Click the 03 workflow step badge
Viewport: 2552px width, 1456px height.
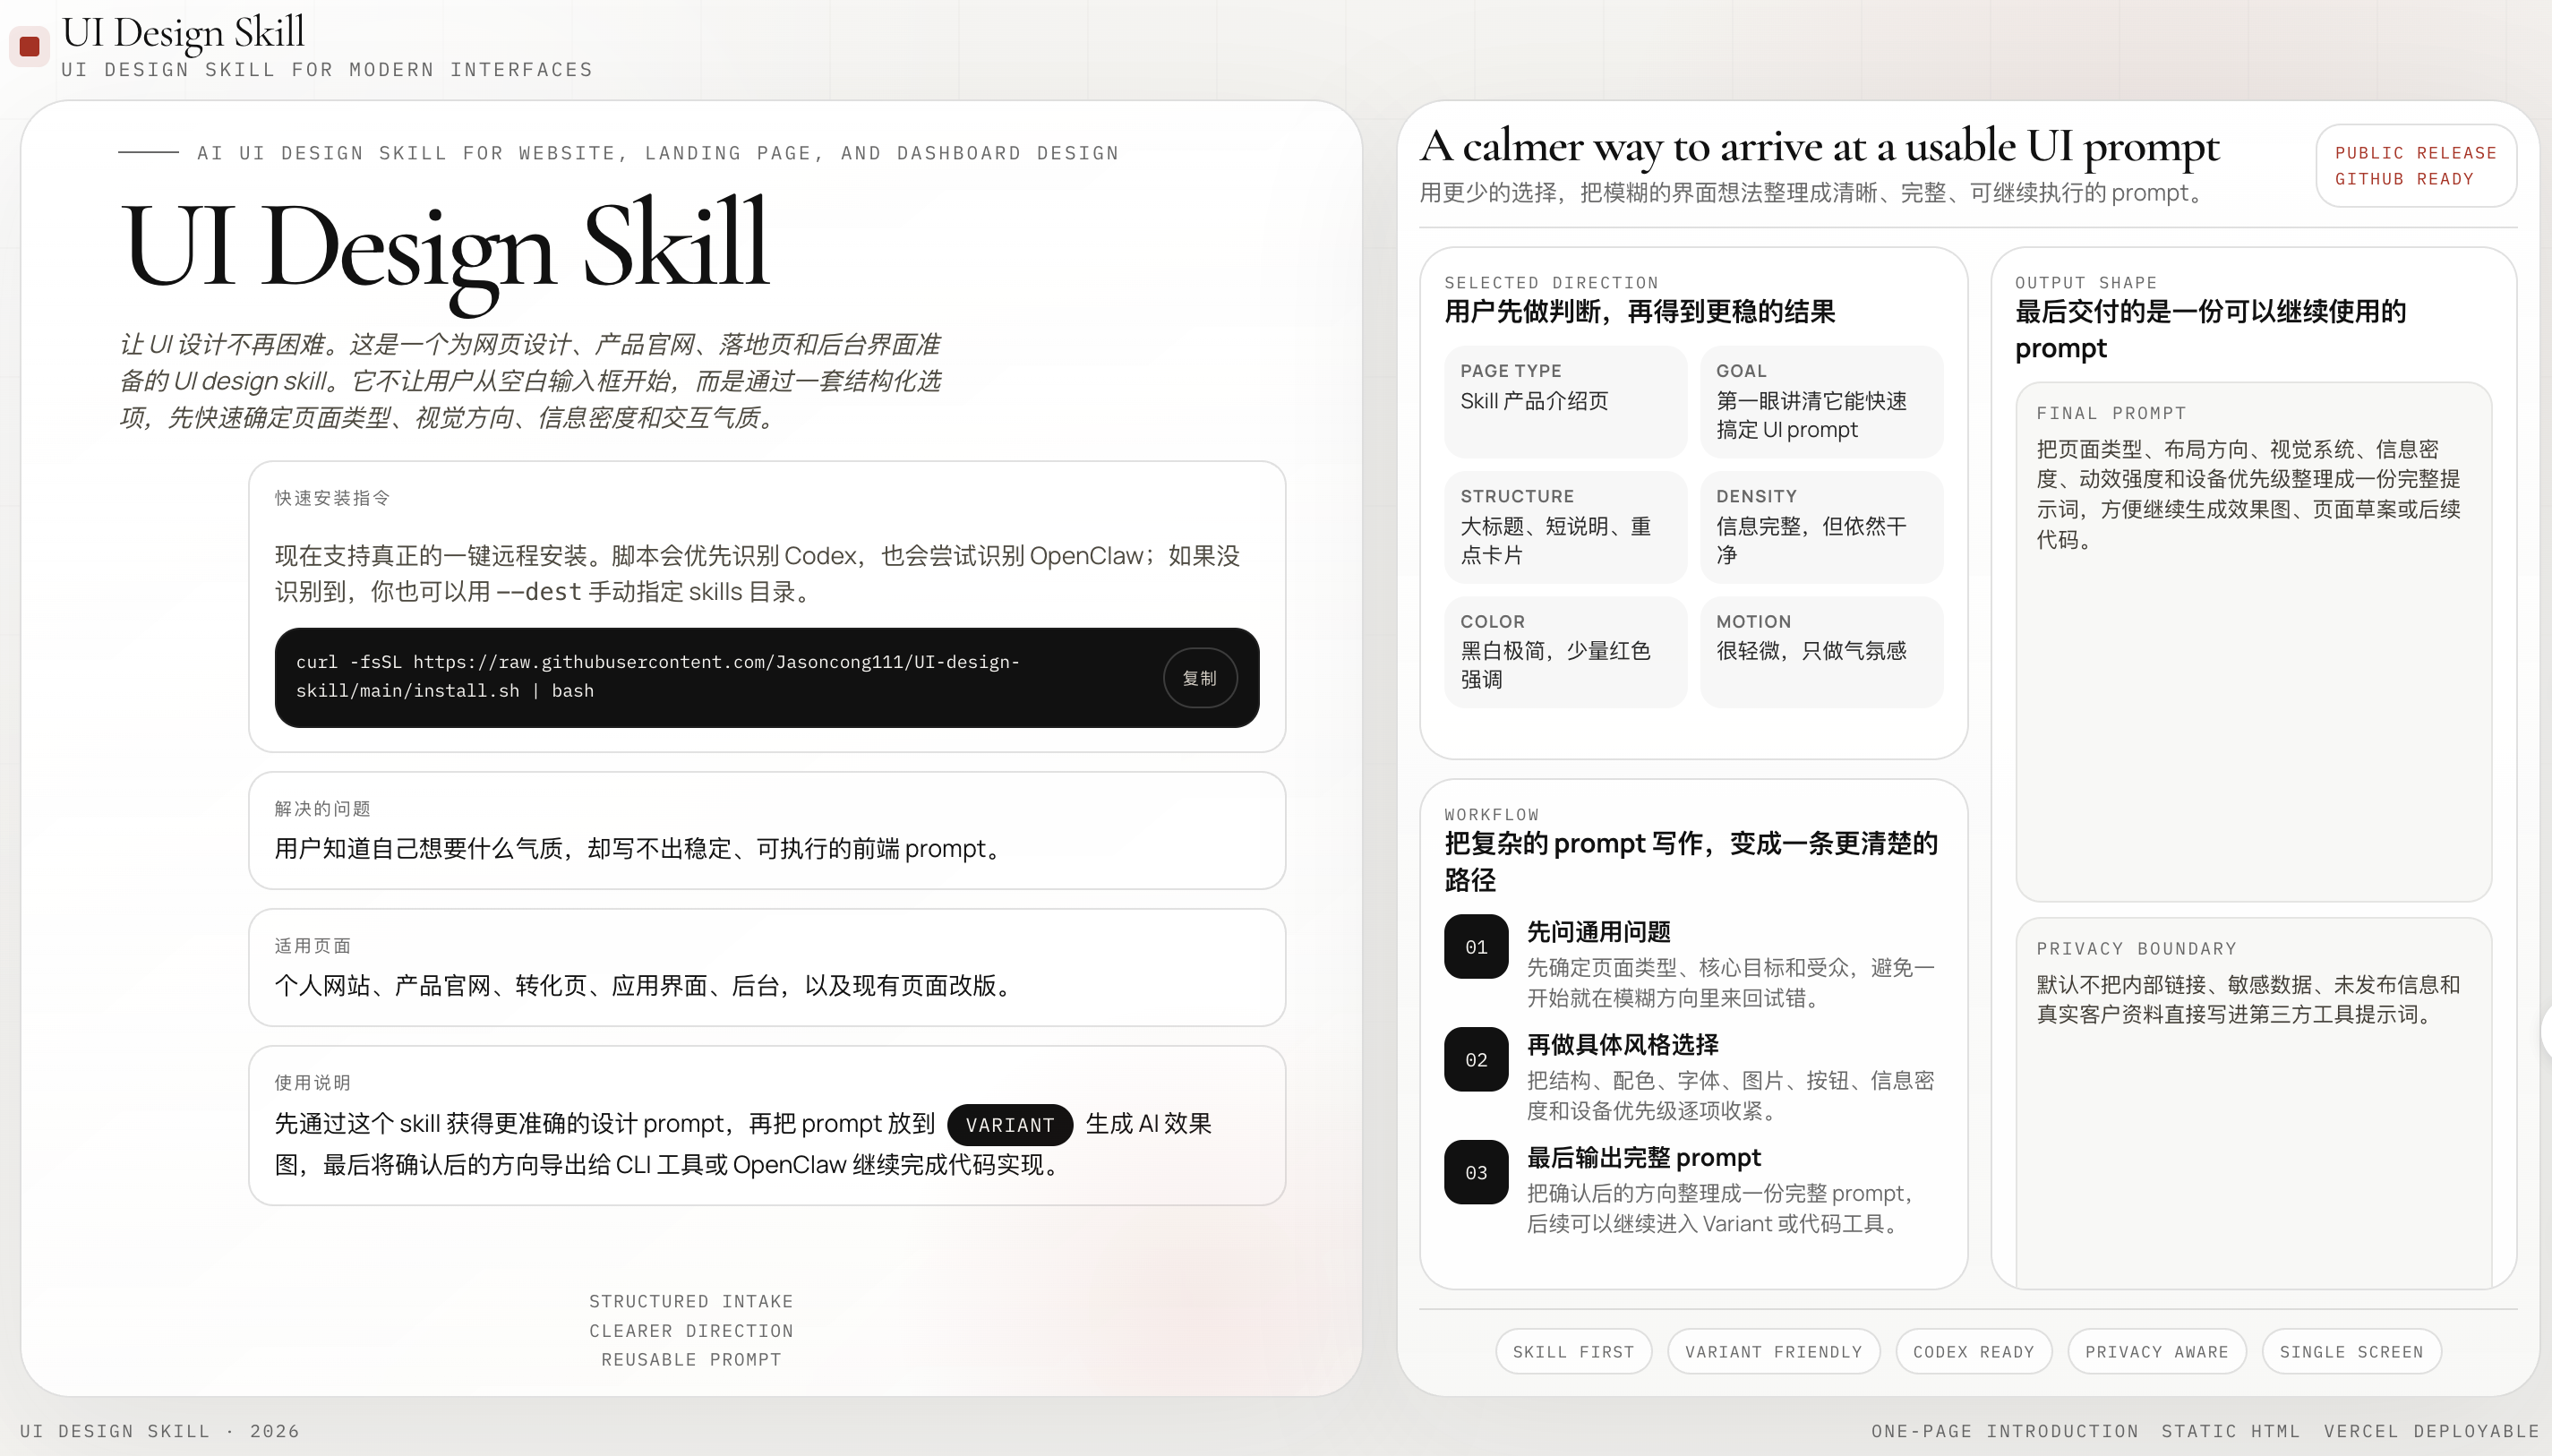(1476, 1172)
